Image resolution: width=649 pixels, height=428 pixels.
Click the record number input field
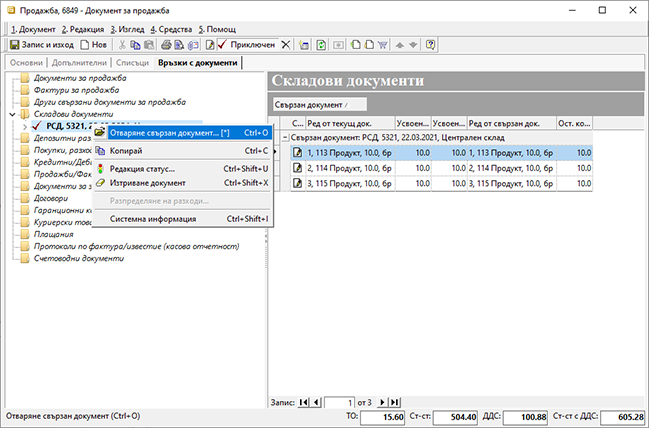click(x=340, y=402)
